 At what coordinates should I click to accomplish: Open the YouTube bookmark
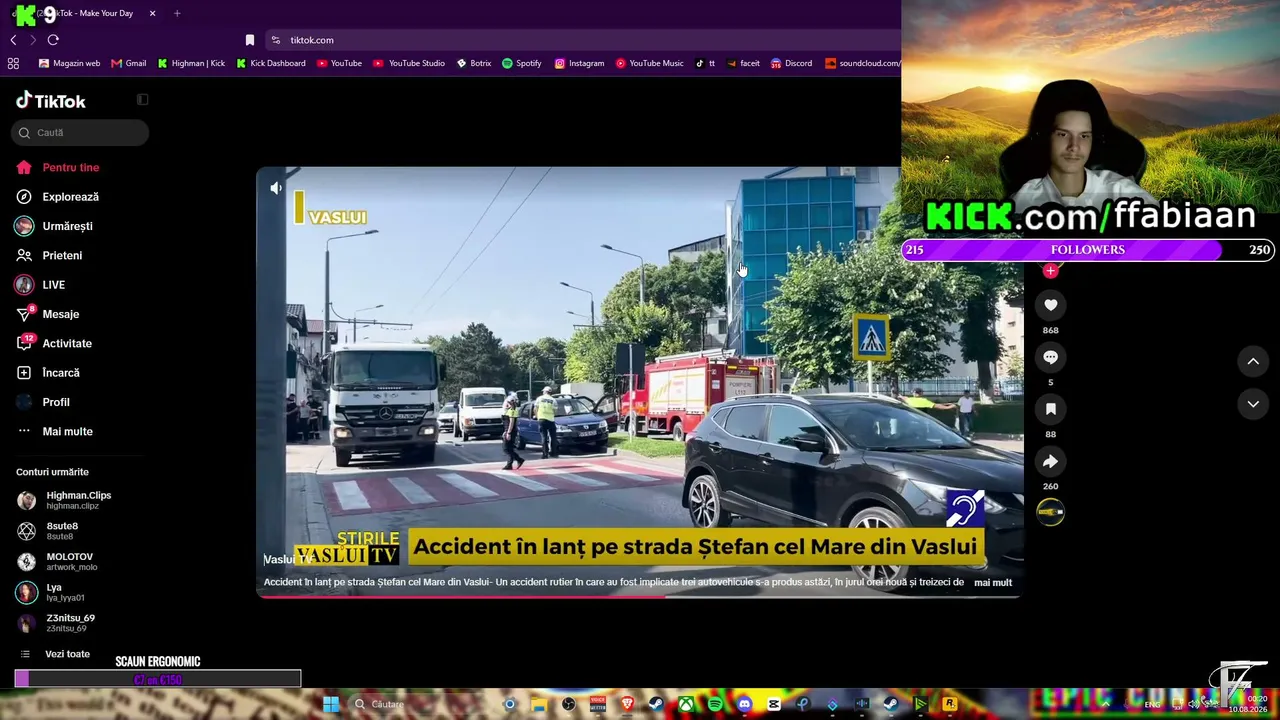point(339,63)
